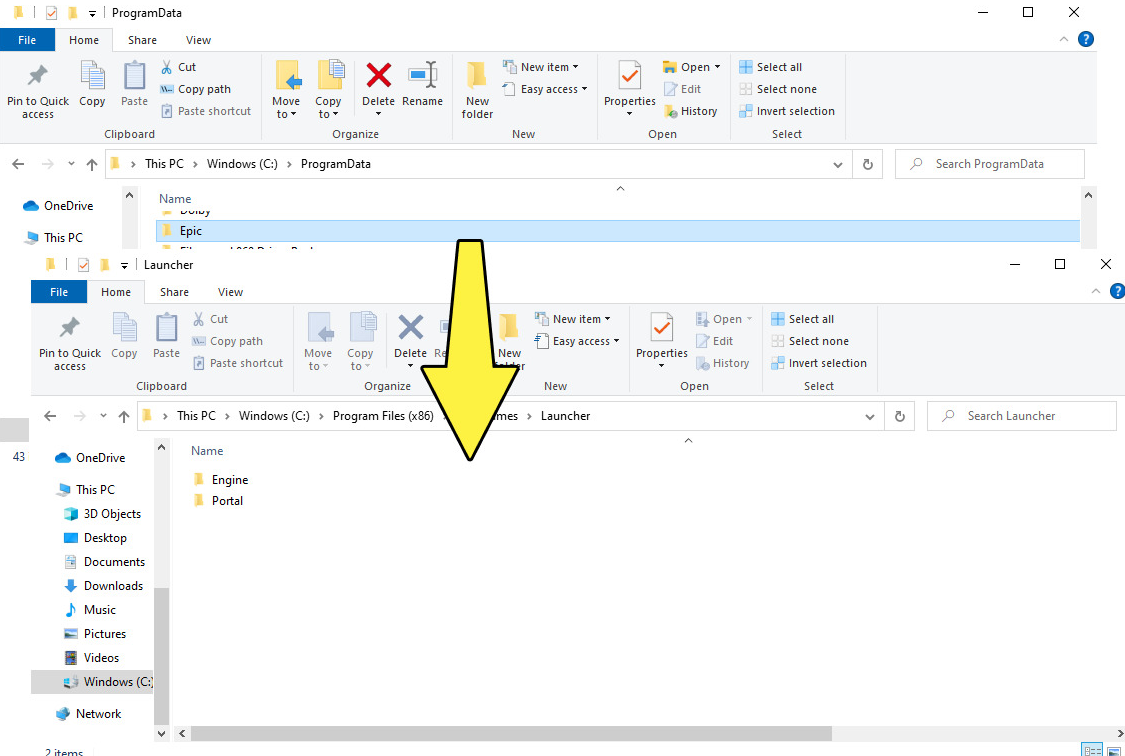Open View tab in Launcher window
Viewport: 1125px width, 756px height.
point(230,292)
